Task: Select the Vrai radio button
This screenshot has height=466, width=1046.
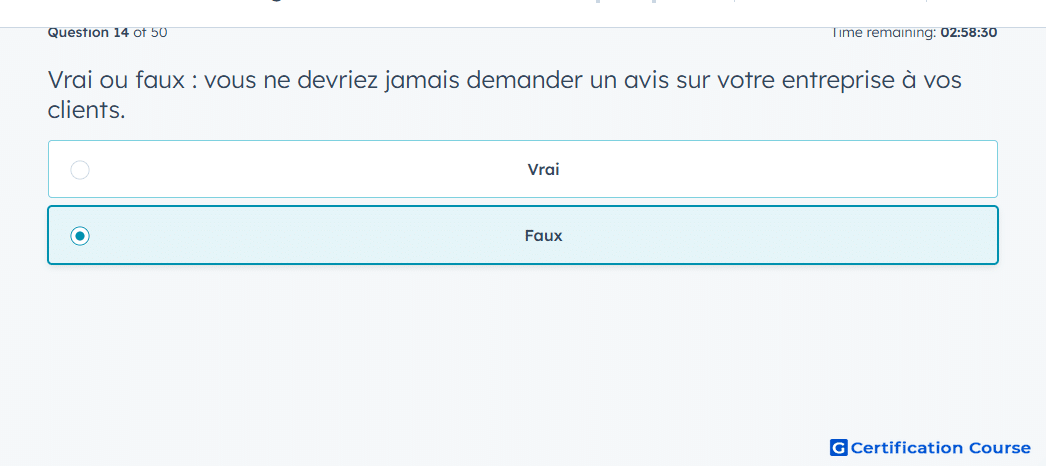Action: [80, 170]
